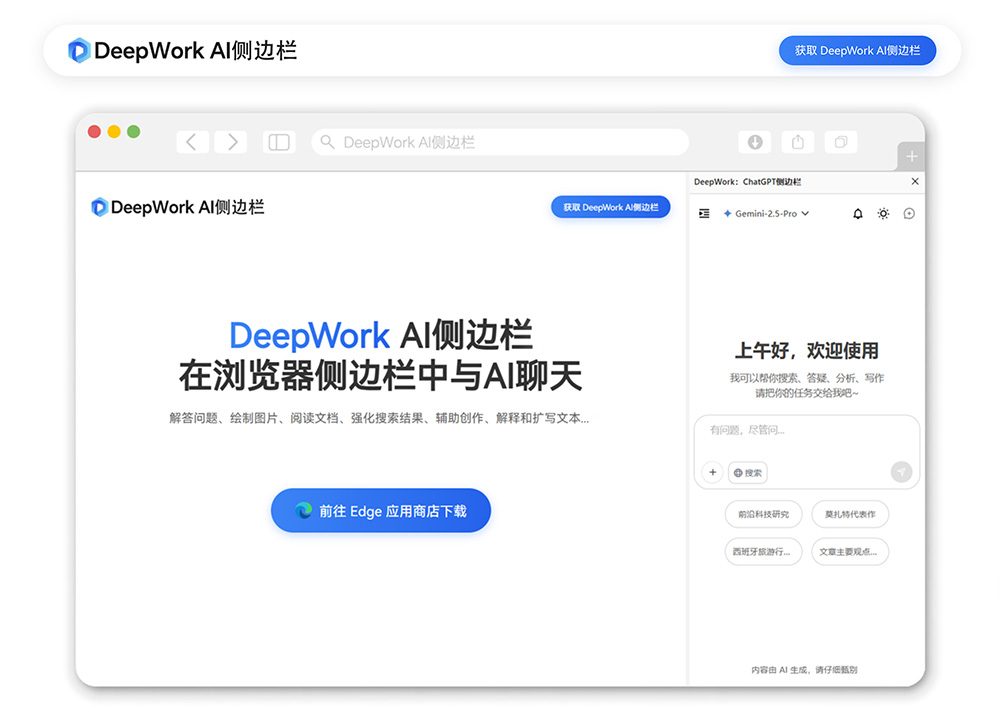
Task: Open a new browser tab with the plus
Action: coord(911,156)
